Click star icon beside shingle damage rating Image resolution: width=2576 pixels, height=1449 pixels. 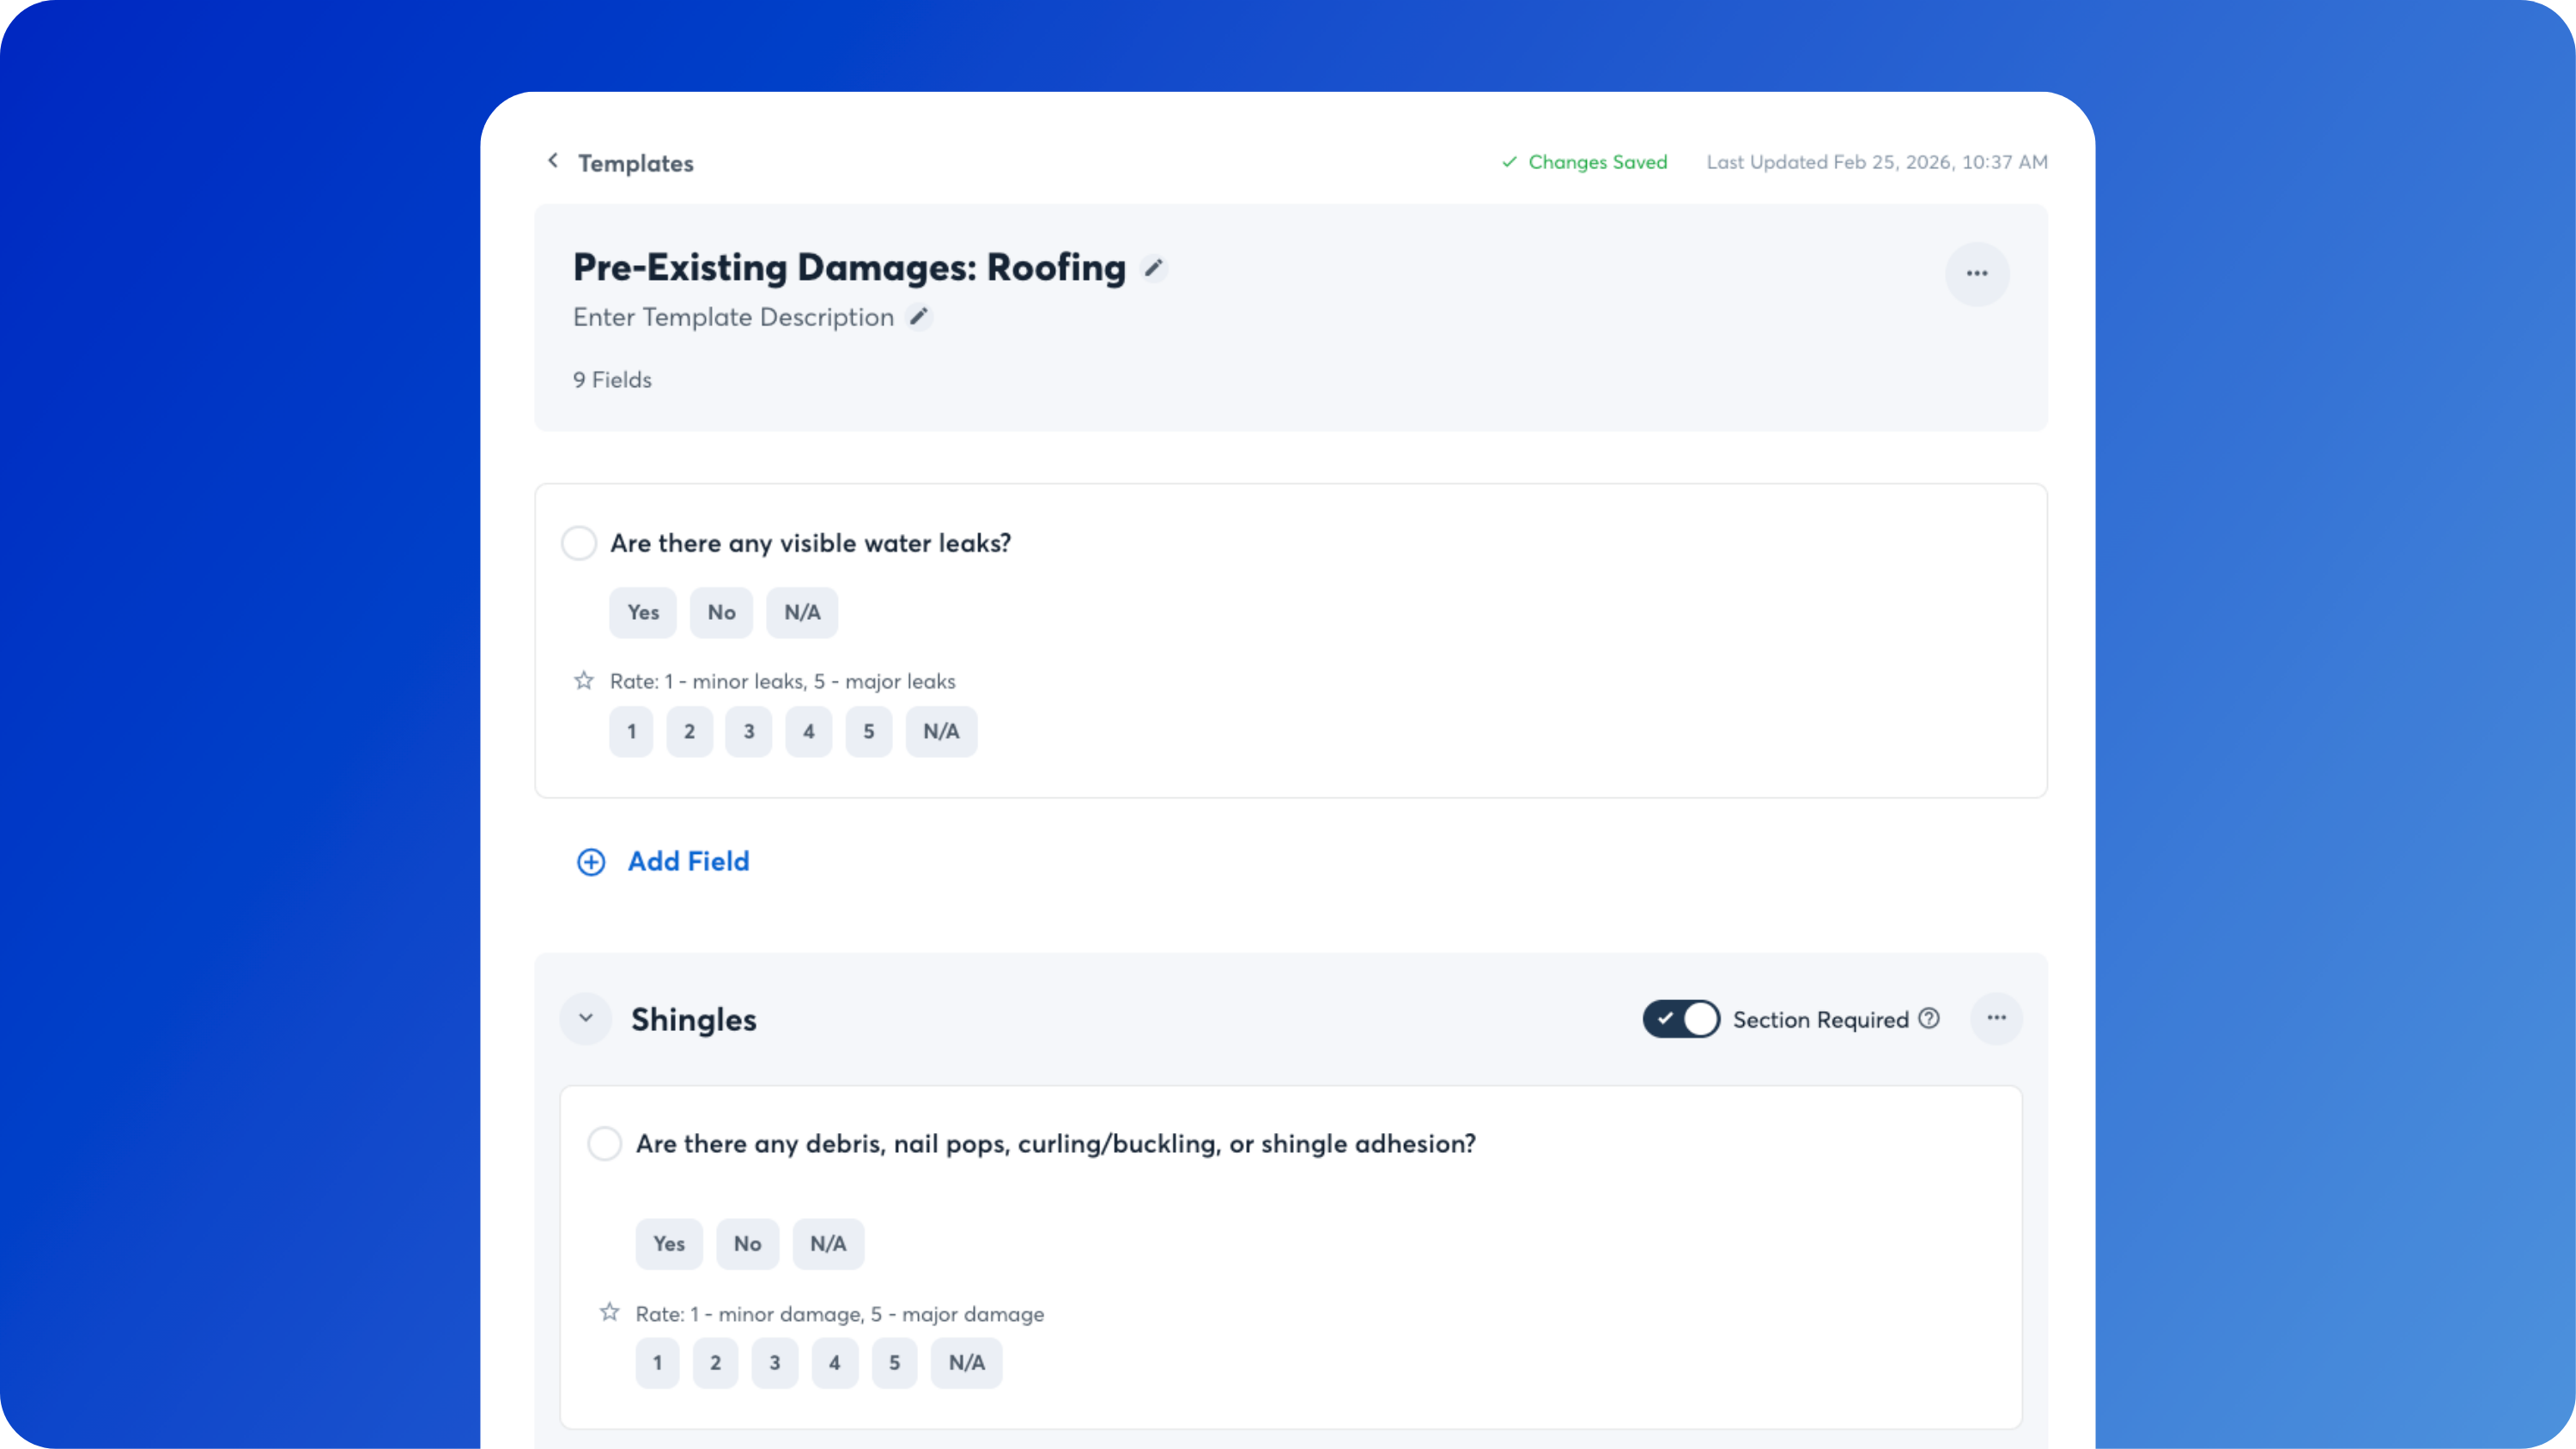pyautogui.click(x=610, y=1312)
